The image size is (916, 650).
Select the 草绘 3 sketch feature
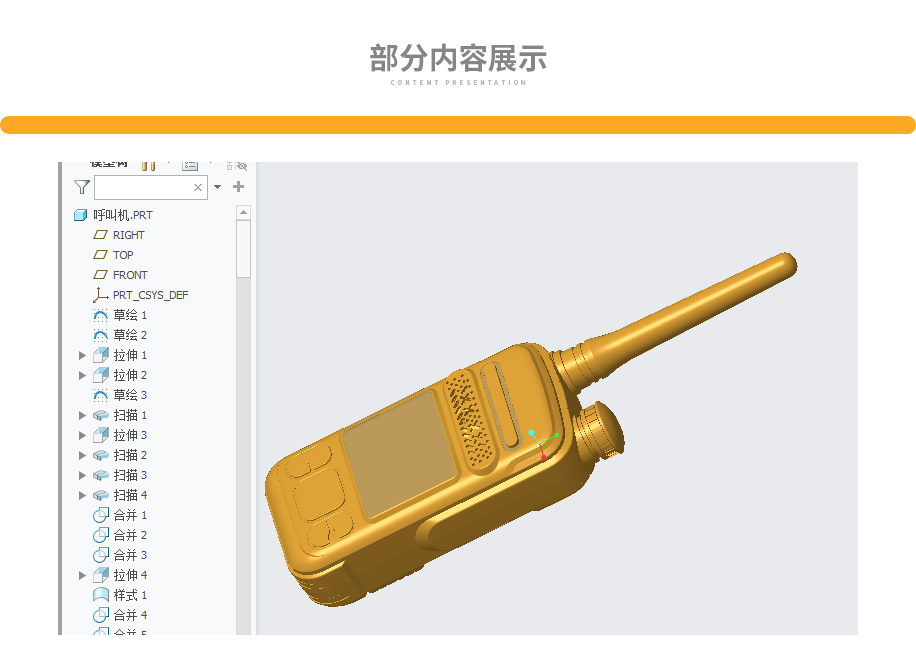120,395
